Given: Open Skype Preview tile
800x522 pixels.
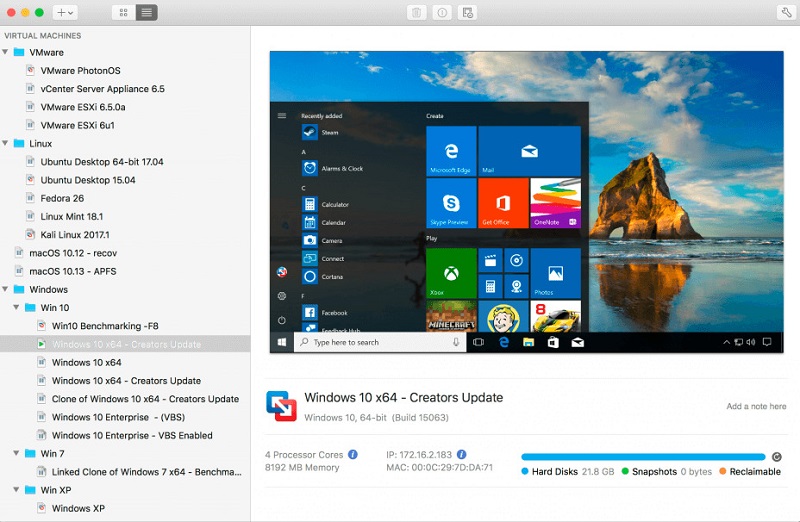Looking at the screenshot, I should tap(451, 203).
